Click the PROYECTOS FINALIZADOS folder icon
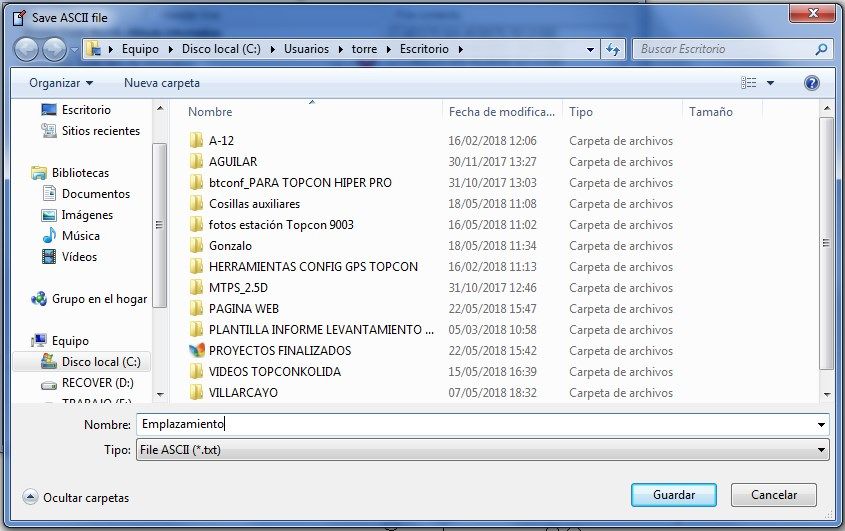 (197, 350)
